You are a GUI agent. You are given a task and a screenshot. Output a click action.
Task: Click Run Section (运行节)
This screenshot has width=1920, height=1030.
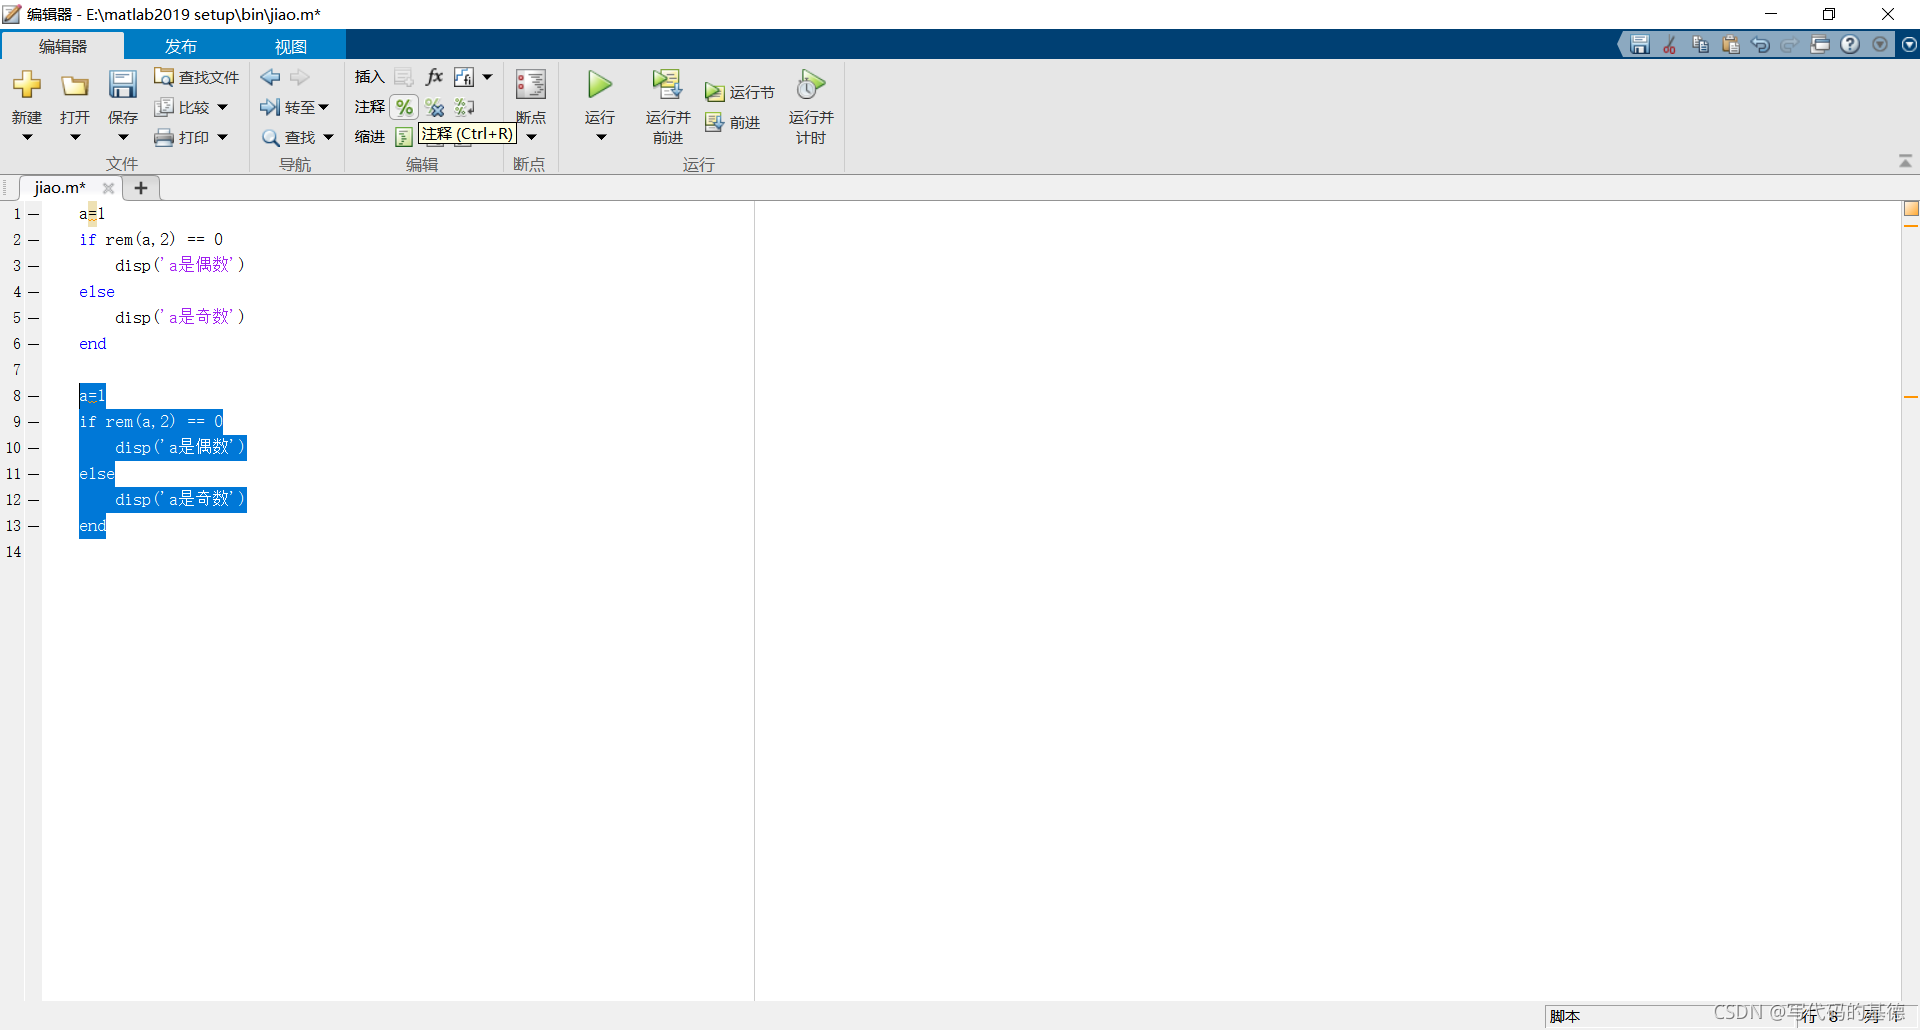(739, 92)
